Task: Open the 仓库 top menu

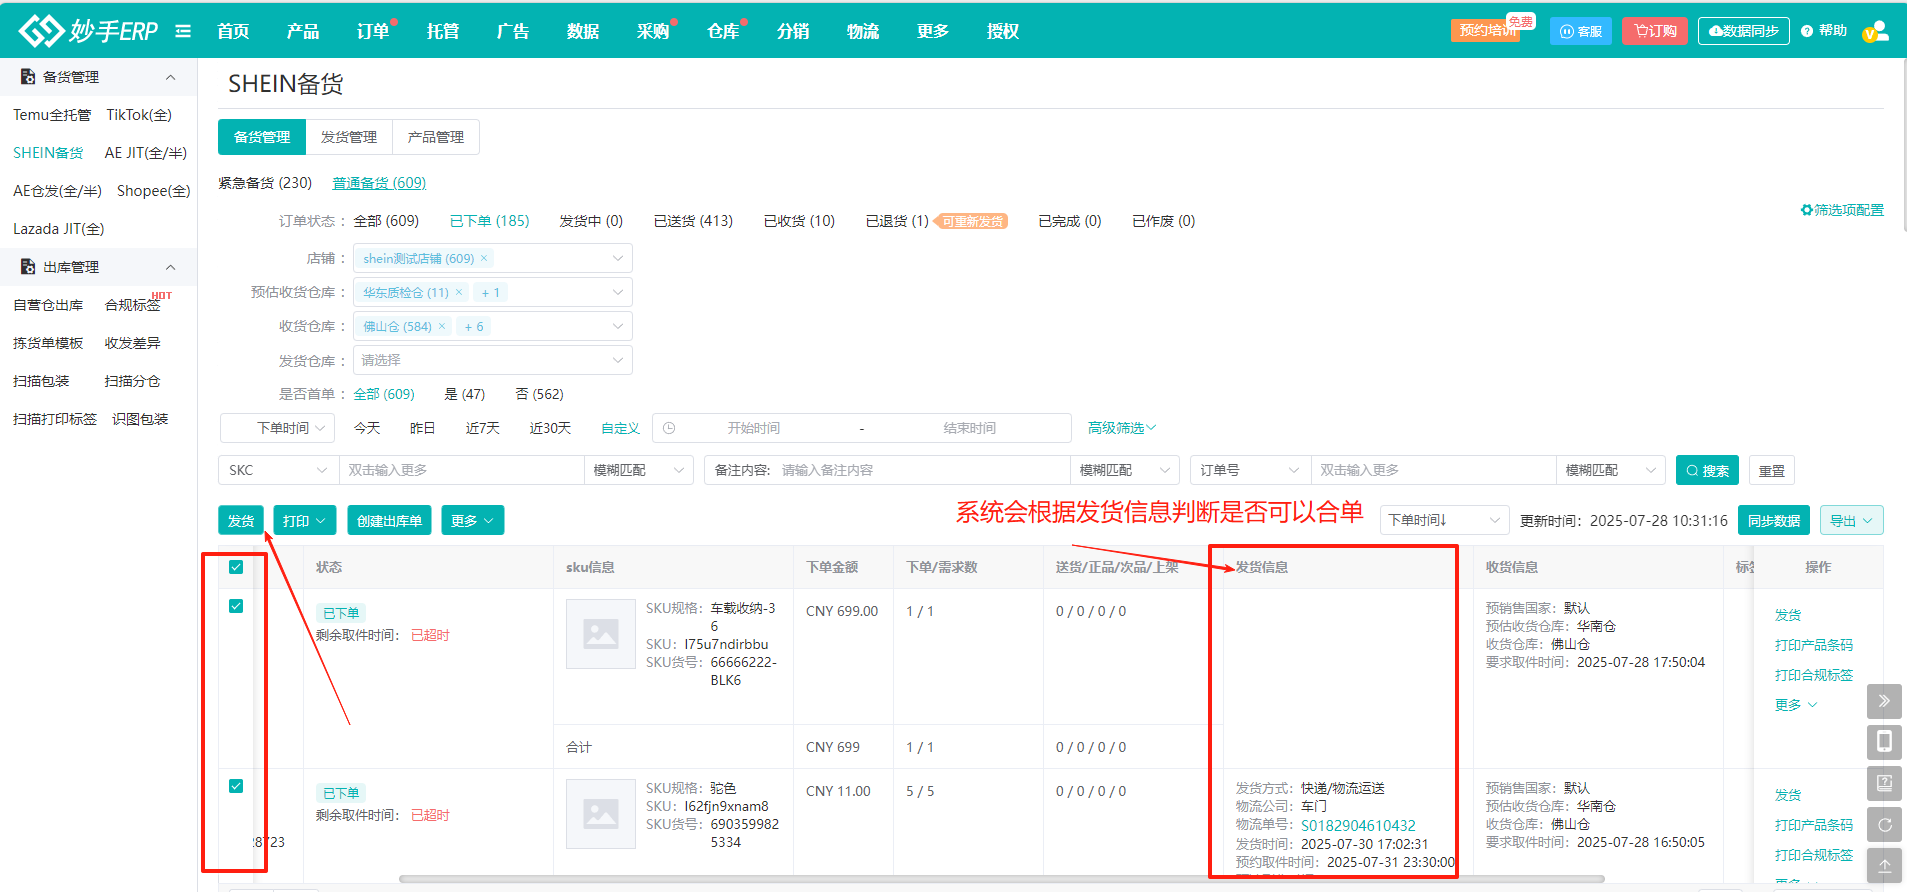Action: (x=723, y=31)
